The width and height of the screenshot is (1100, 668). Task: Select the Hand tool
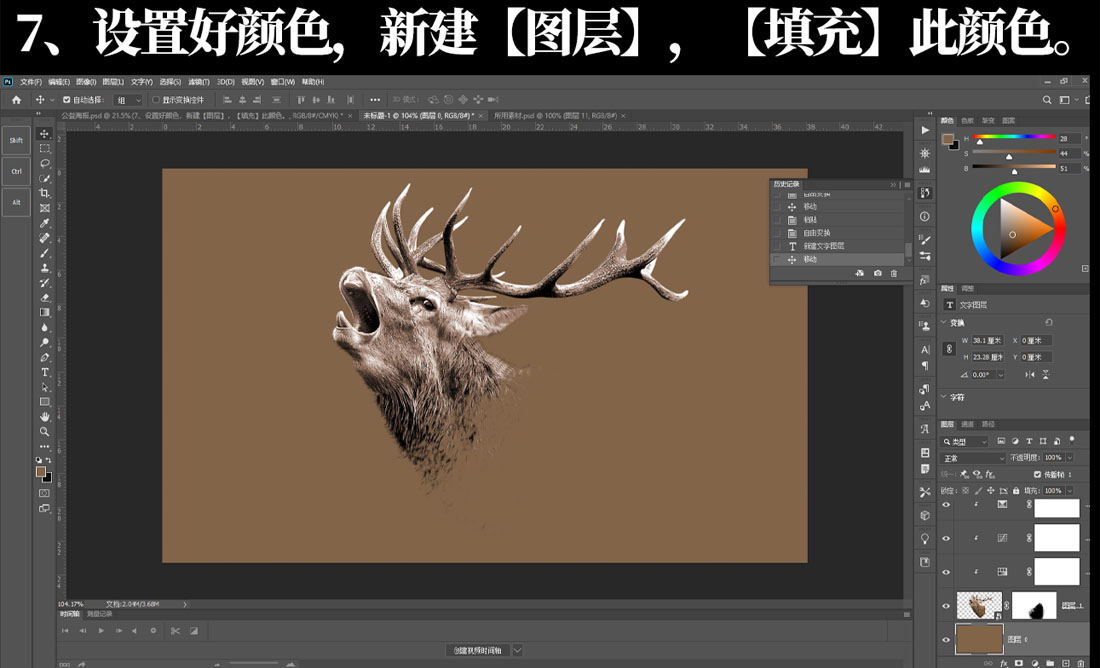coord(45,417)
